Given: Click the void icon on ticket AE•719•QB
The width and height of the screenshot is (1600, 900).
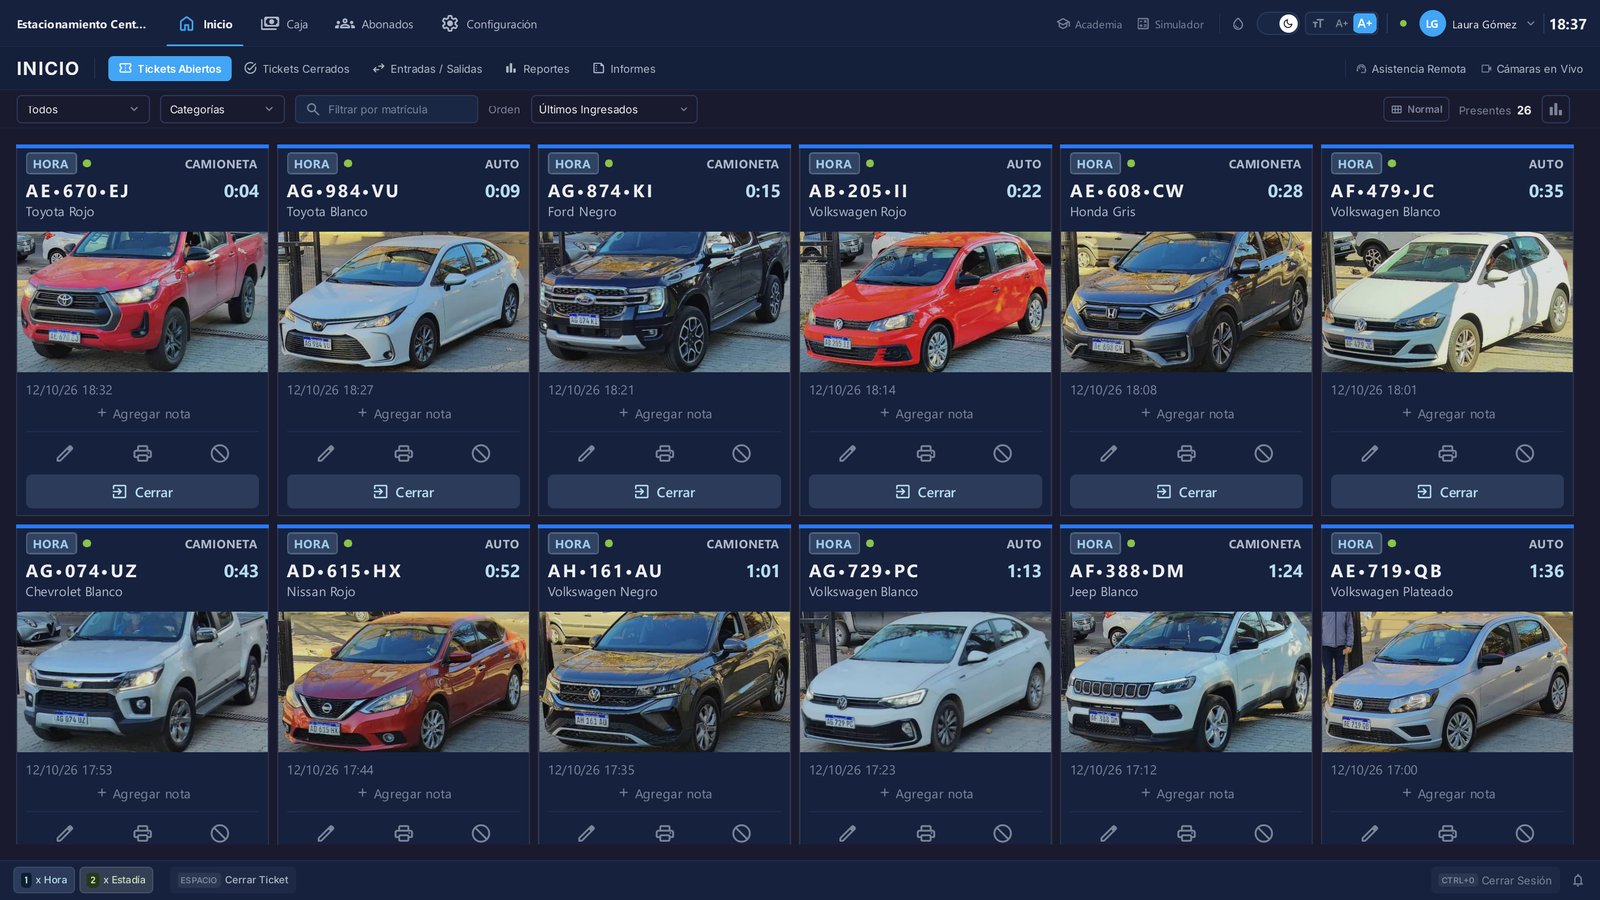Looking at the screenshot, I should [1524, 833].
